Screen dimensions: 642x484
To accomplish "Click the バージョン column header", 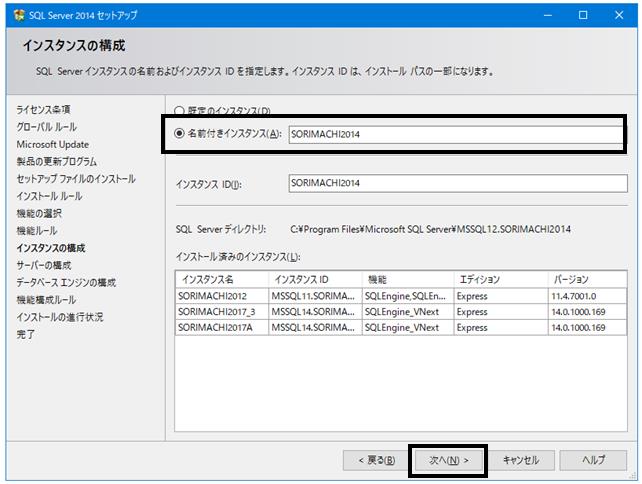I will pyautogui.click(x=587, y=279).
